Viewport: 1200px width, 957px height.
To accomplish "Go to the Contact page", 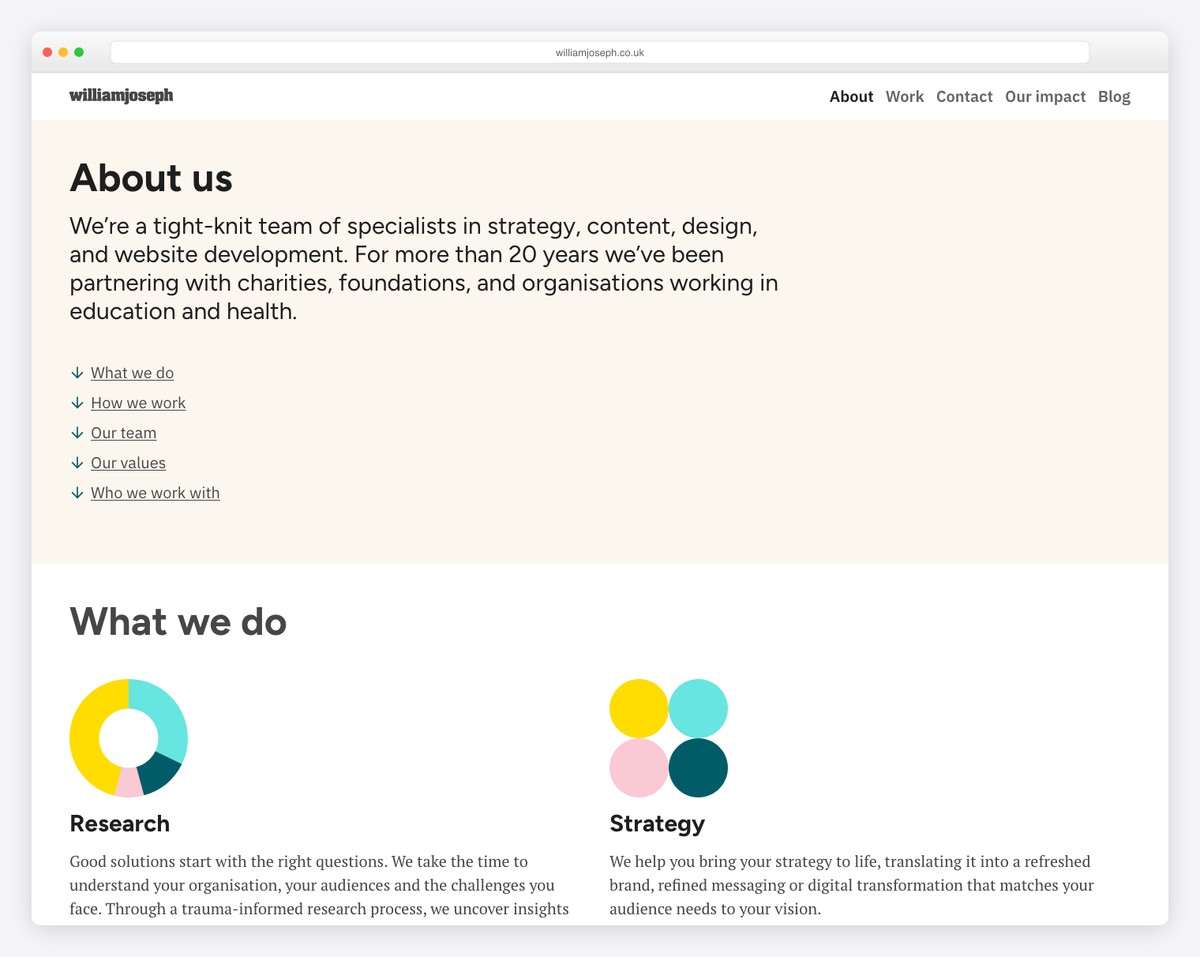I will 964,97.
